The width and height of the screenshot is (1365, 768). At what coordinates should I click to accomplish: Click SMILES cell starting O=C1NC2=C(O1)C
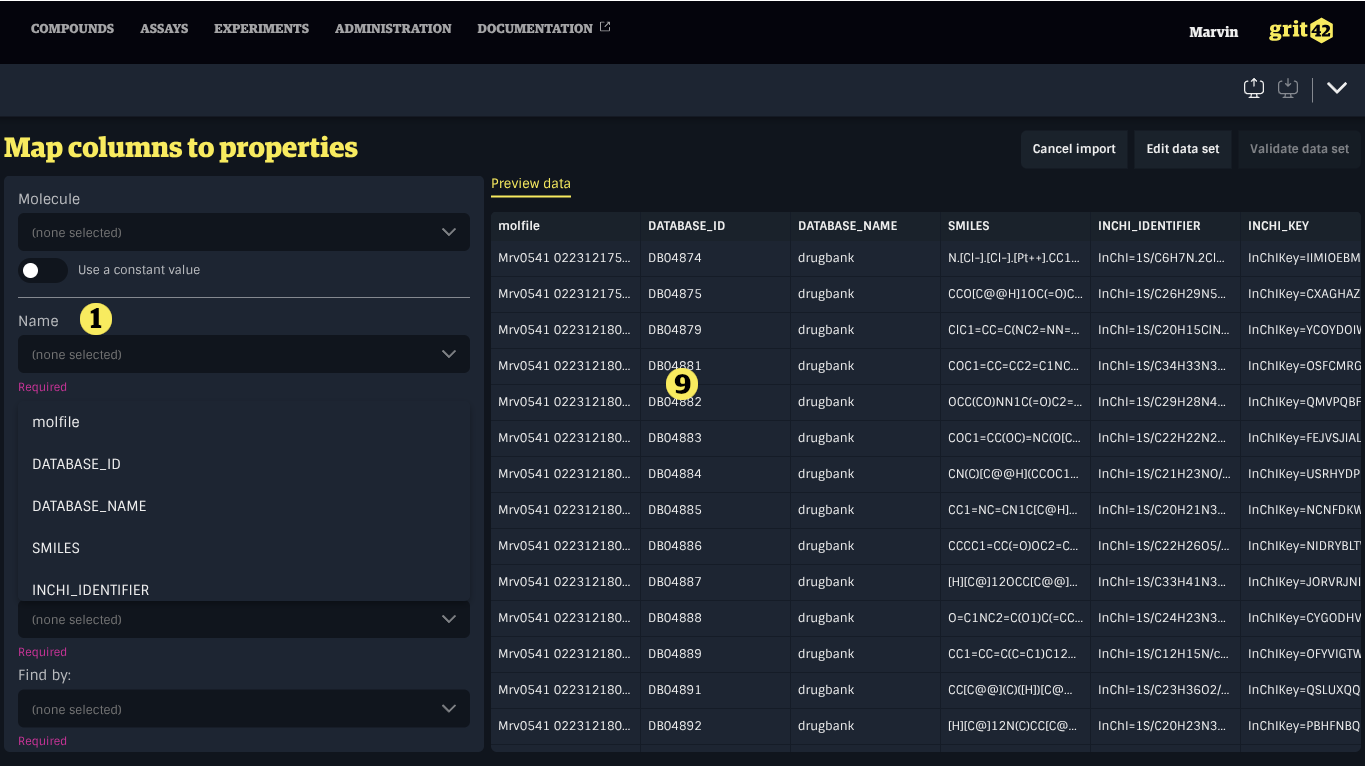1015,618
